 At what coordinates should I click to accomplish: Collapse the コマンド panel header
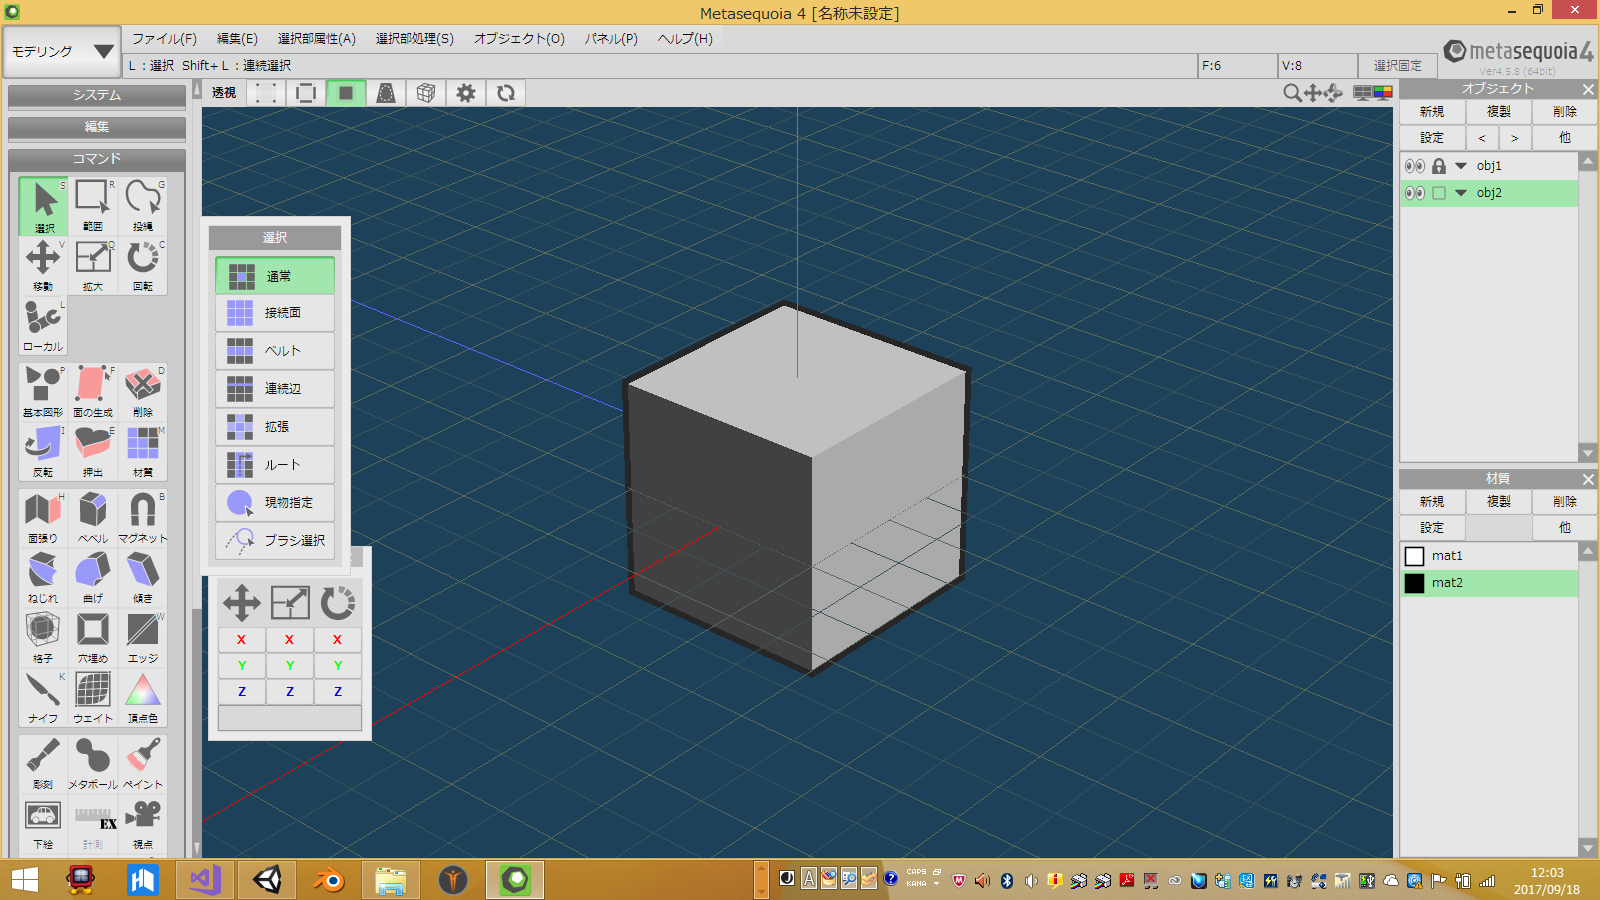click(97, 159)
